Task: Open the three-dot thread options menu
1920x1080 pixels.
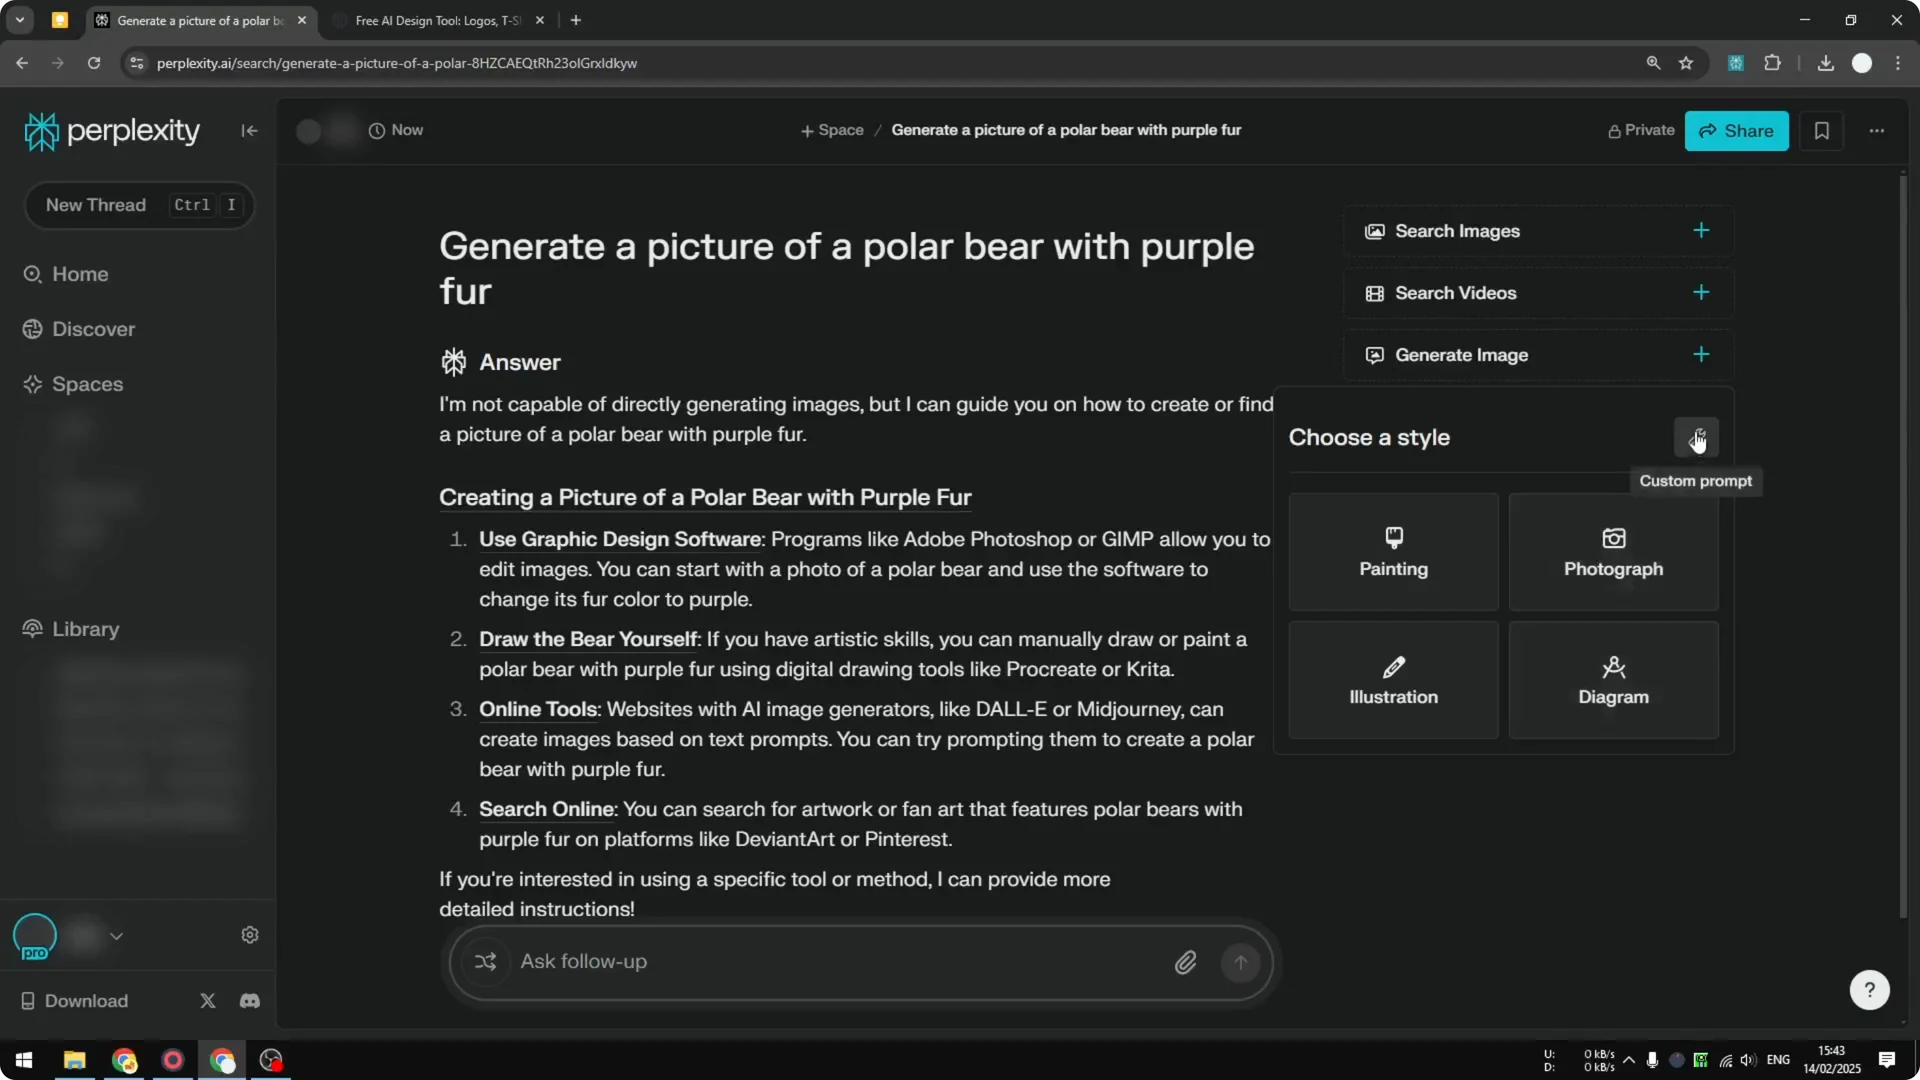Action: [1877, 130]
